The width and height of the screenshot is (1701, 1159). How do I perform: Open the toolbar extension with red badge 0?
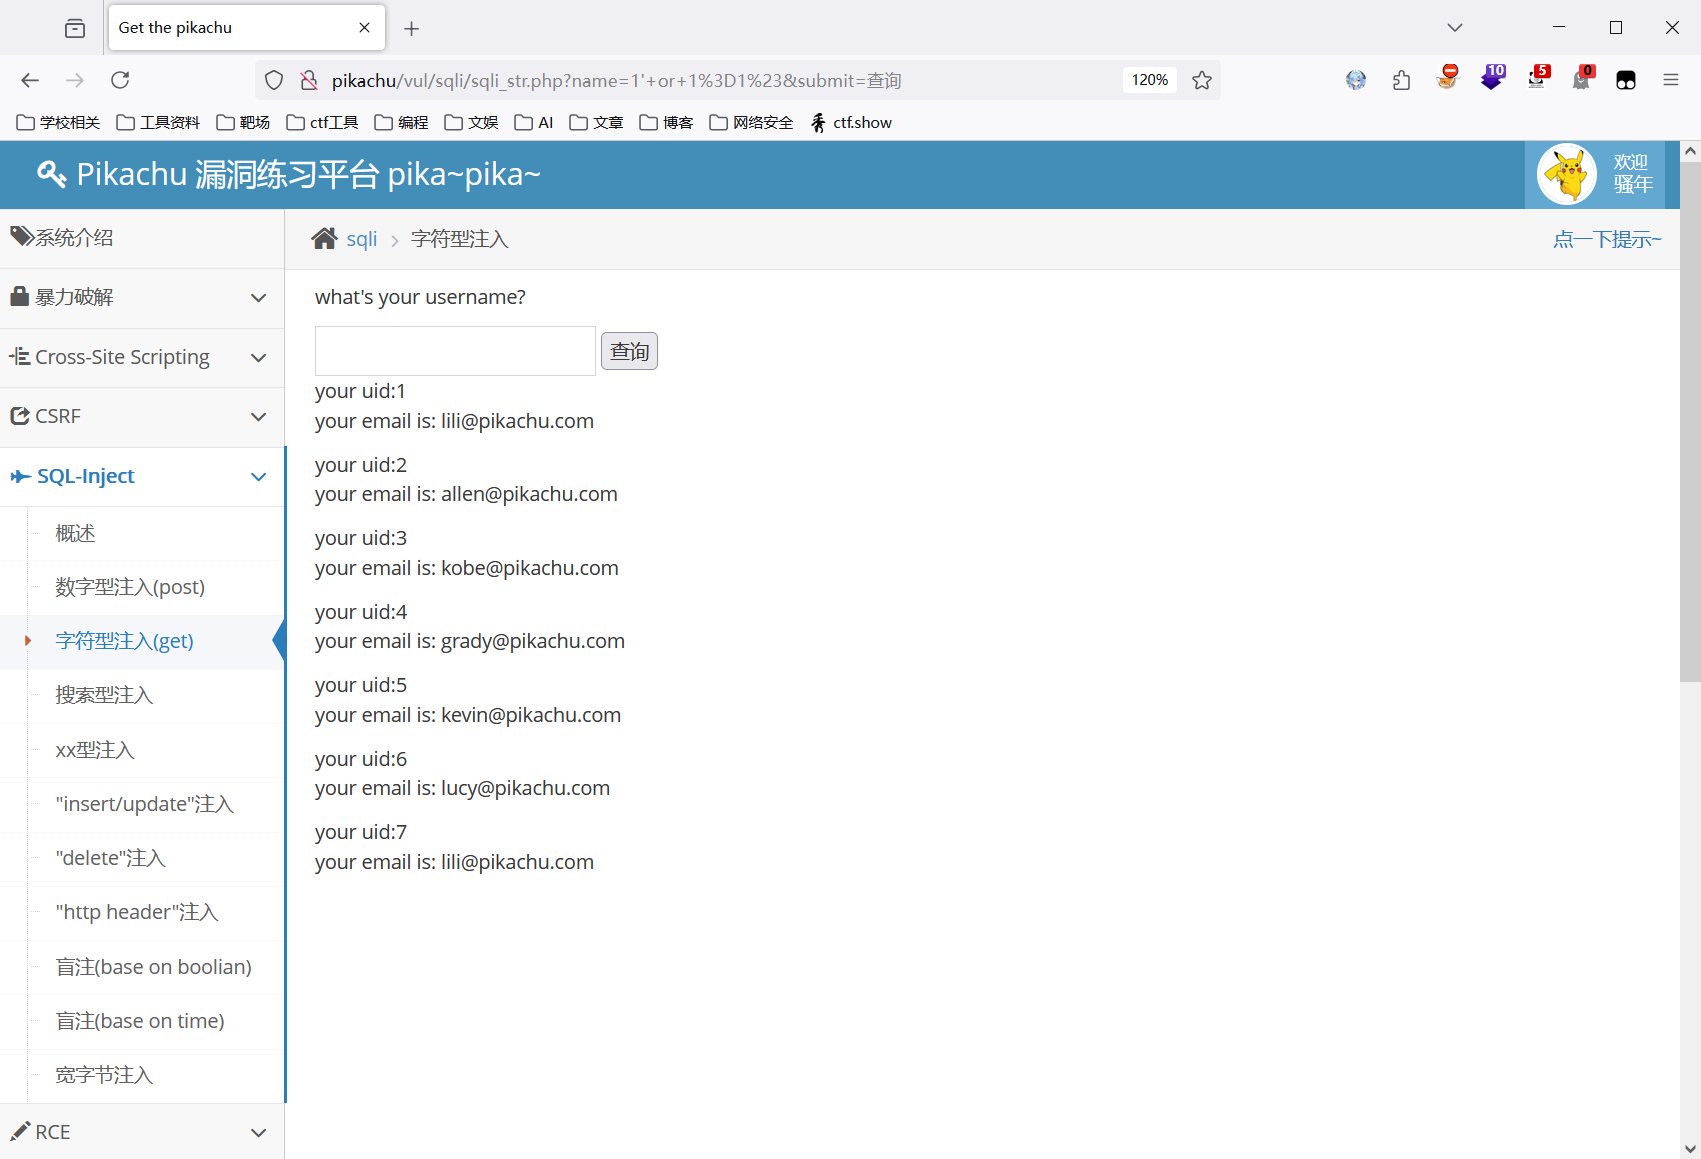click(x=1582, y=78)
